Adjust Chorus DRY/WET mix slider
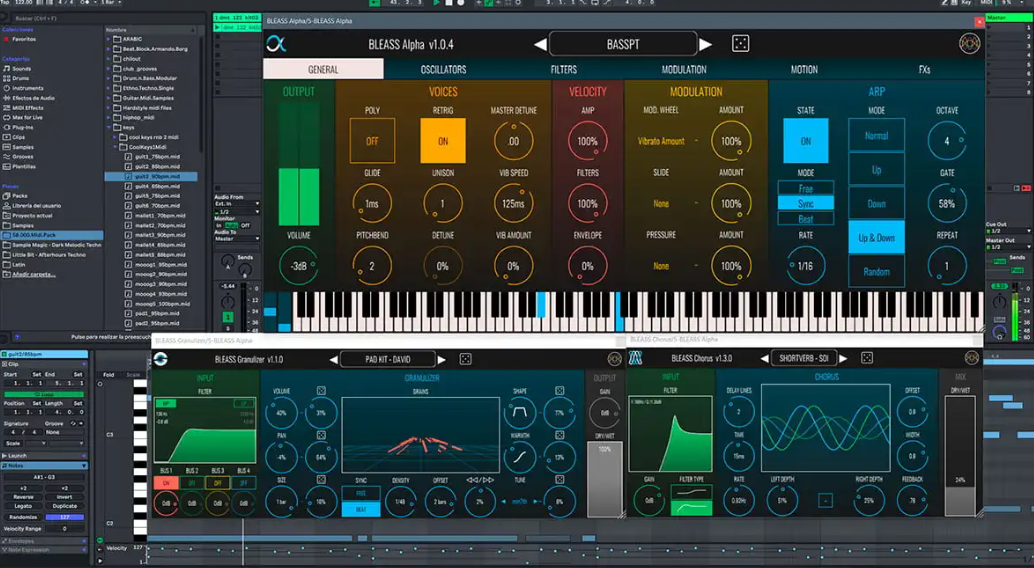The image size is (1034, 568). 959,455
